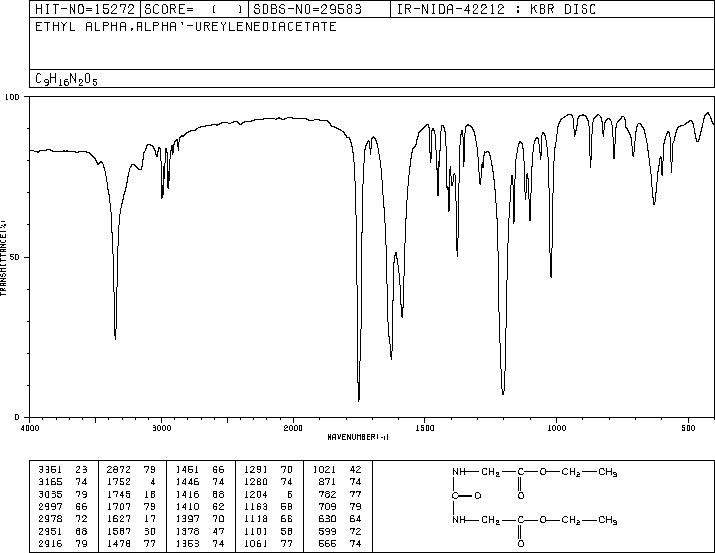Click the deepest carbonyl peak near 1750
Viewport: 715px width, 553px height.
(359, 399)
